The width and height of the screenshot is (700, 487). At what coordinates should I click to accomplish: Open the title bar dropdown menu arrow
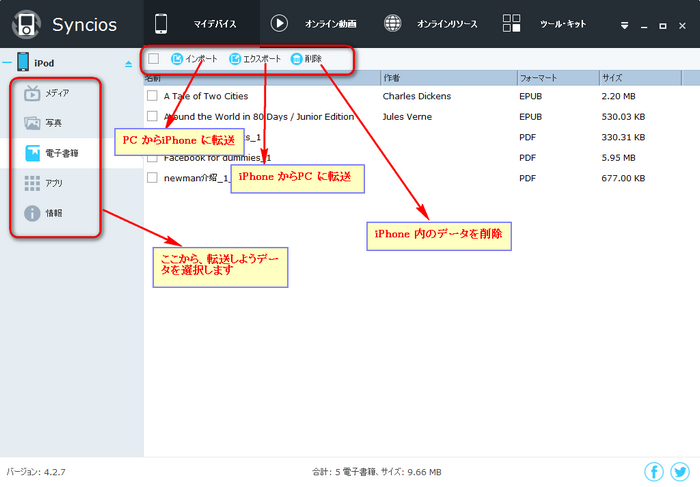tap(625, 26)
